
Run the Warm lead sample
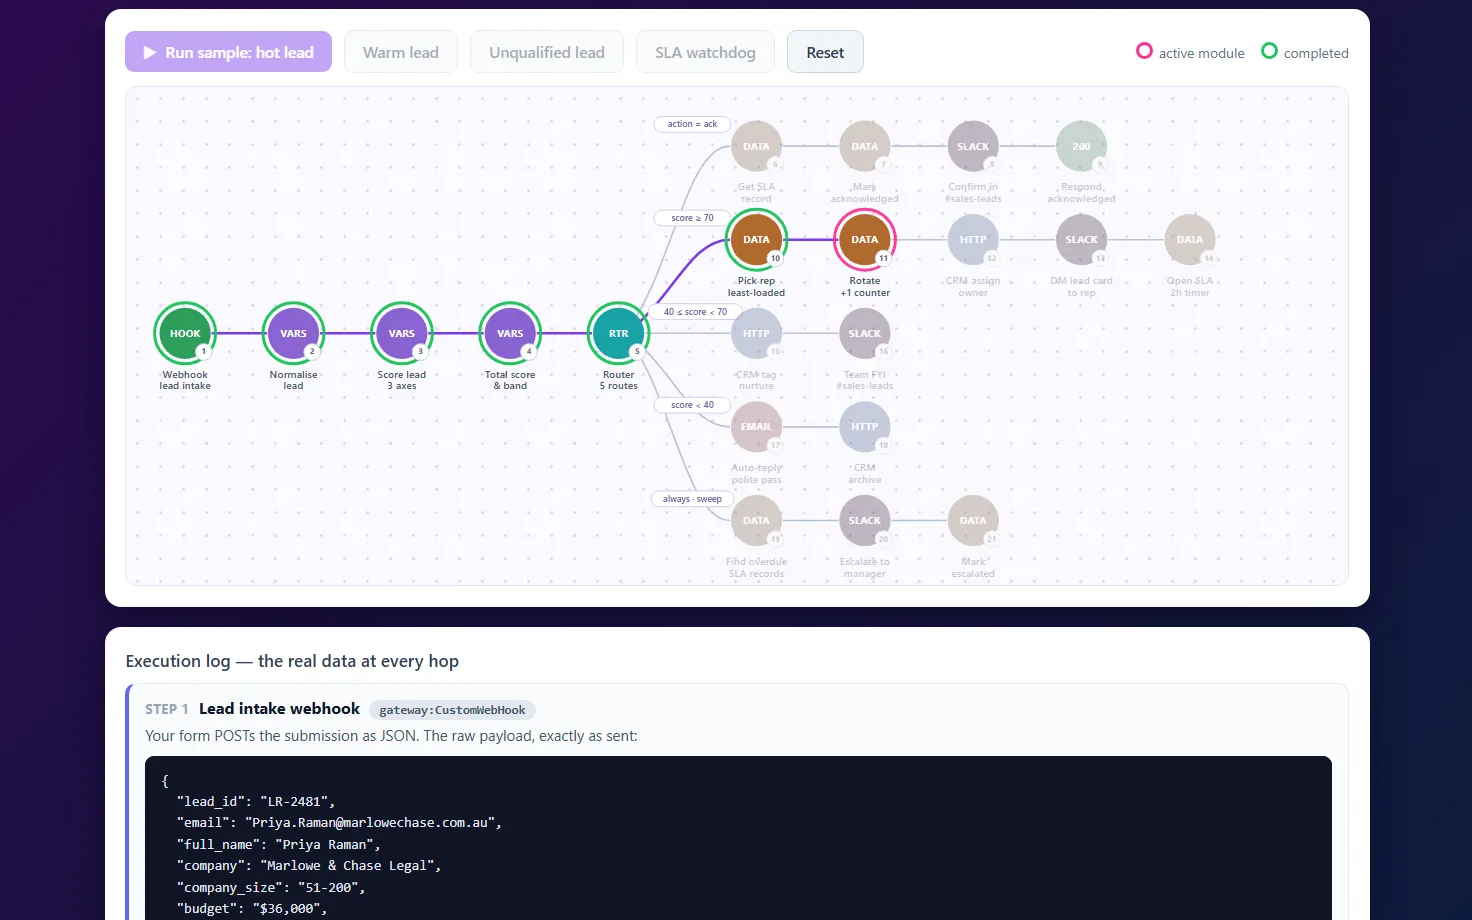coord(400,52)
